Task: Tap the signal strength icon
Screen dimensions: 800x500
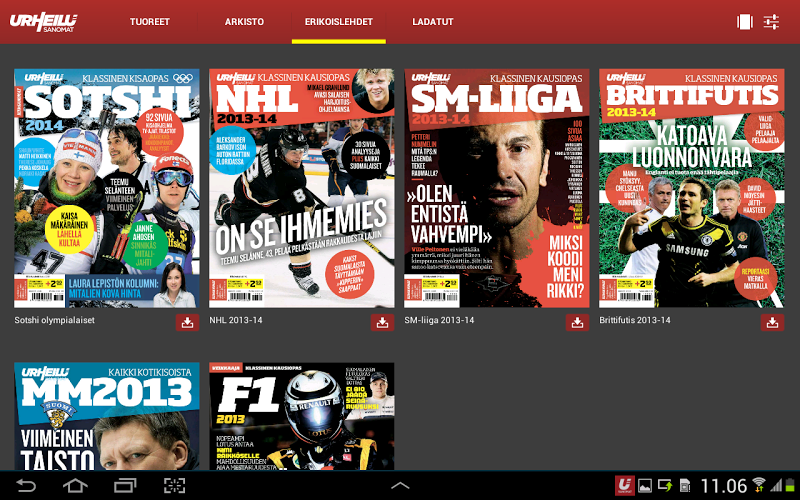Action: [776, 485]
